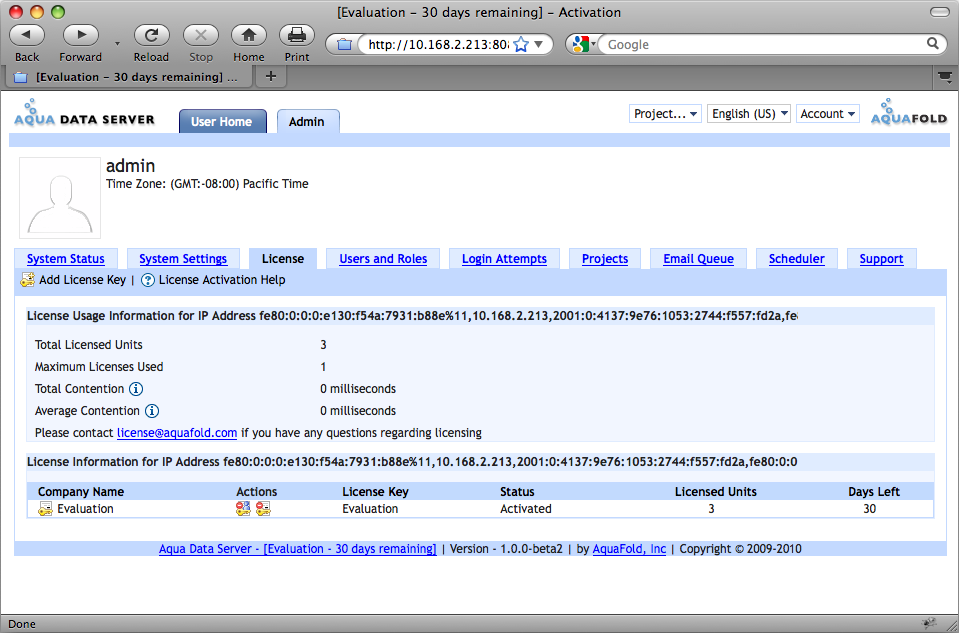Click second action icon in Evaluation row
This screenshot has height=633, width=959.
coord(263,508)
